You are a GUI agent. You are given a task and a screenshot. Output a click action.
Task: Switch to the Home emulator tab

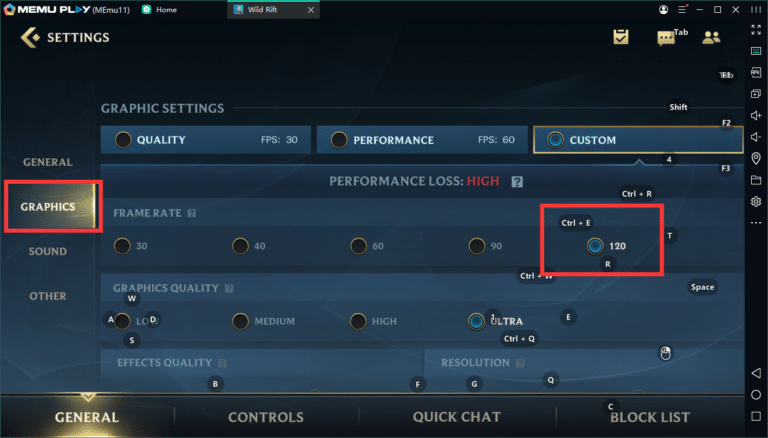[x=160, y=10]
